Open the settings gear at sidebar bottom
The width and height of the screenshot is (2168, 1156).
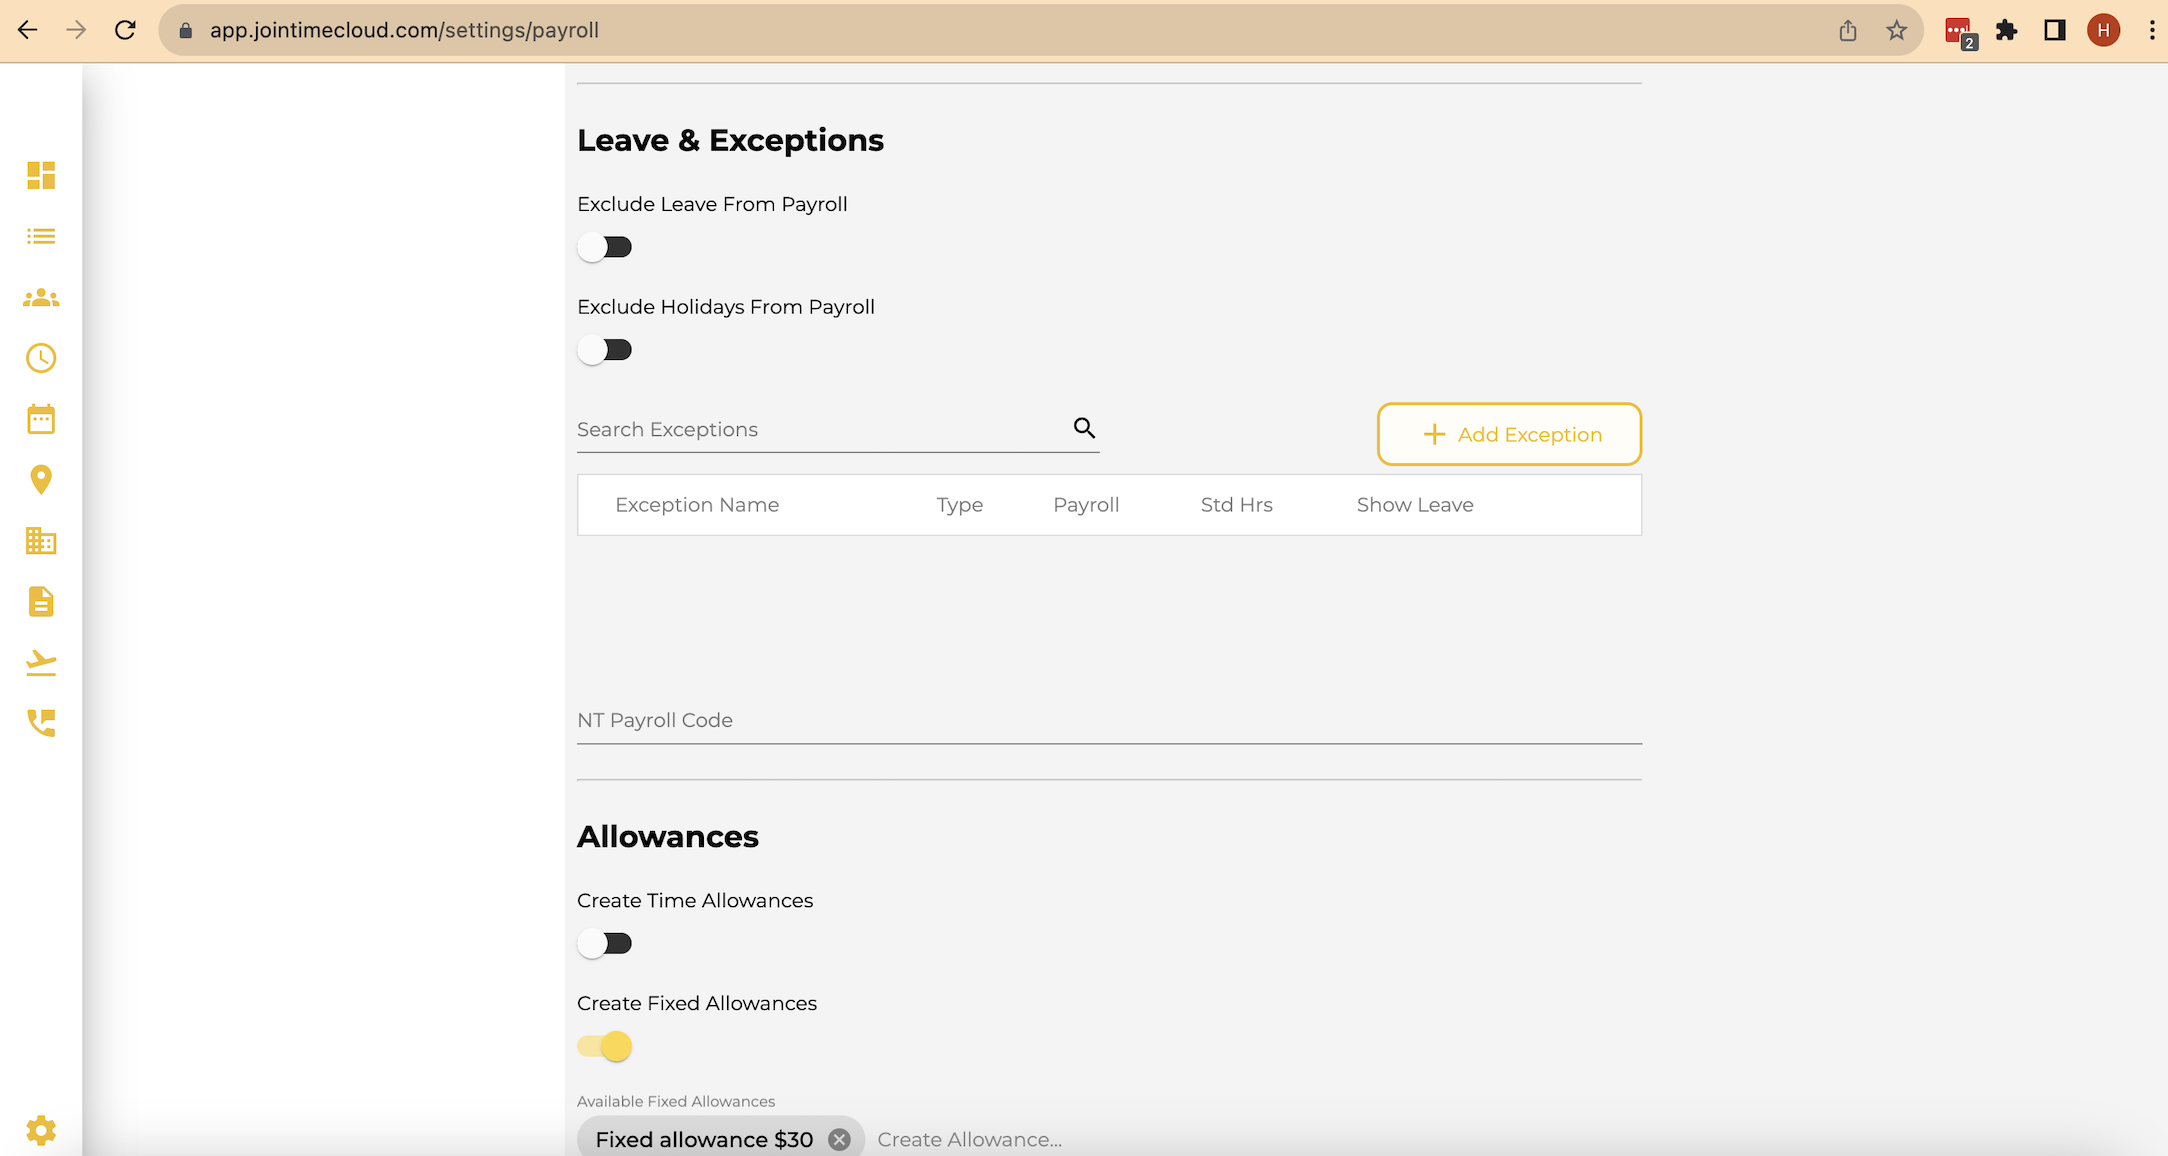[40, 1130]
